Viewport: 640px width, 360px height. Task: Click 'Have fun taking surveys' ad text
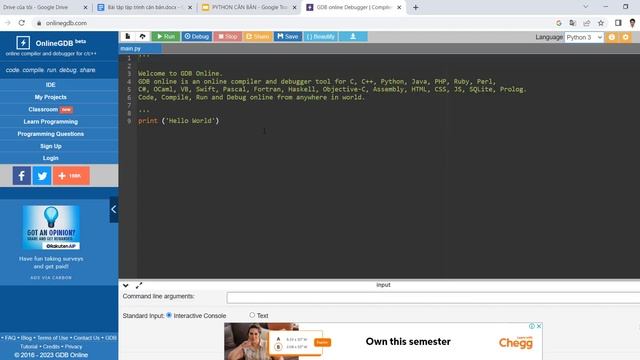tap(51, 262)
